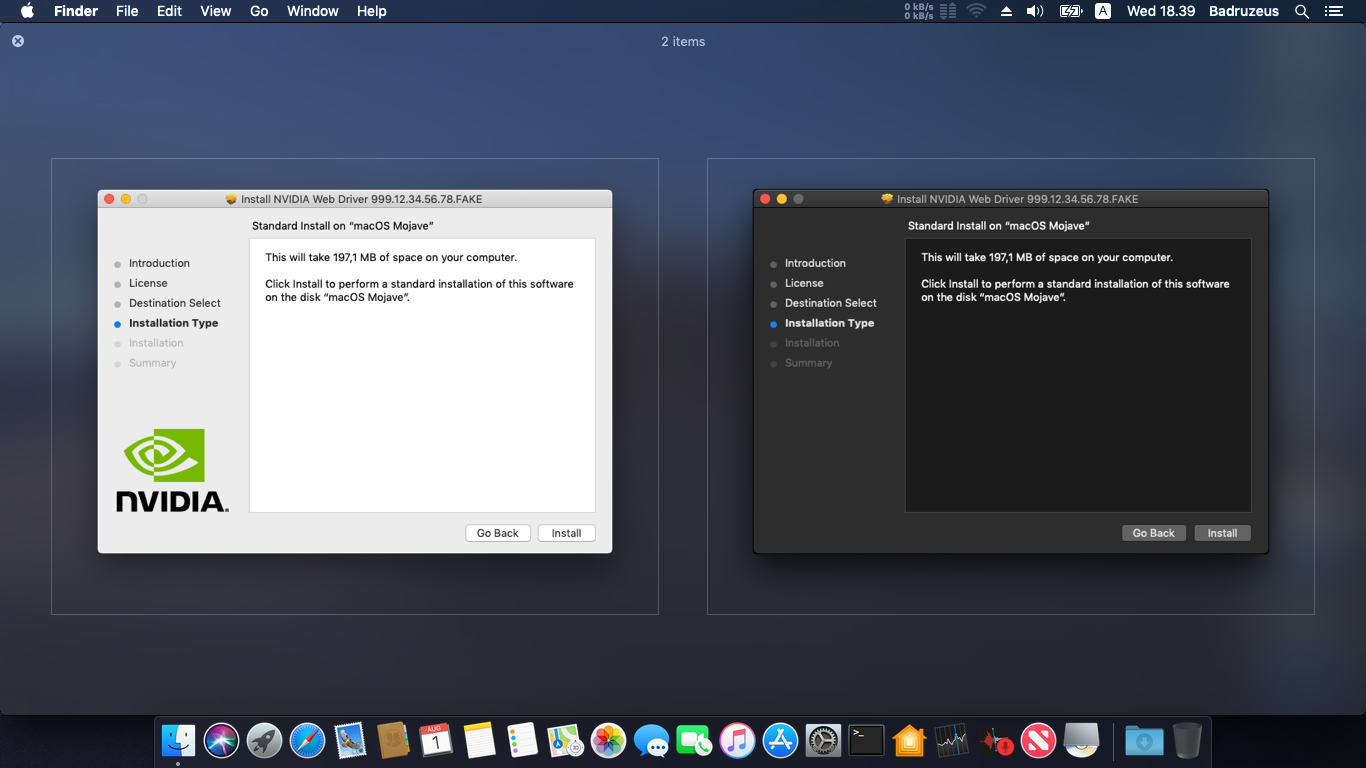Viewport: 1366px width, 768px height.
Task: Open the Window menu
Action: click(x=313, y=11)
